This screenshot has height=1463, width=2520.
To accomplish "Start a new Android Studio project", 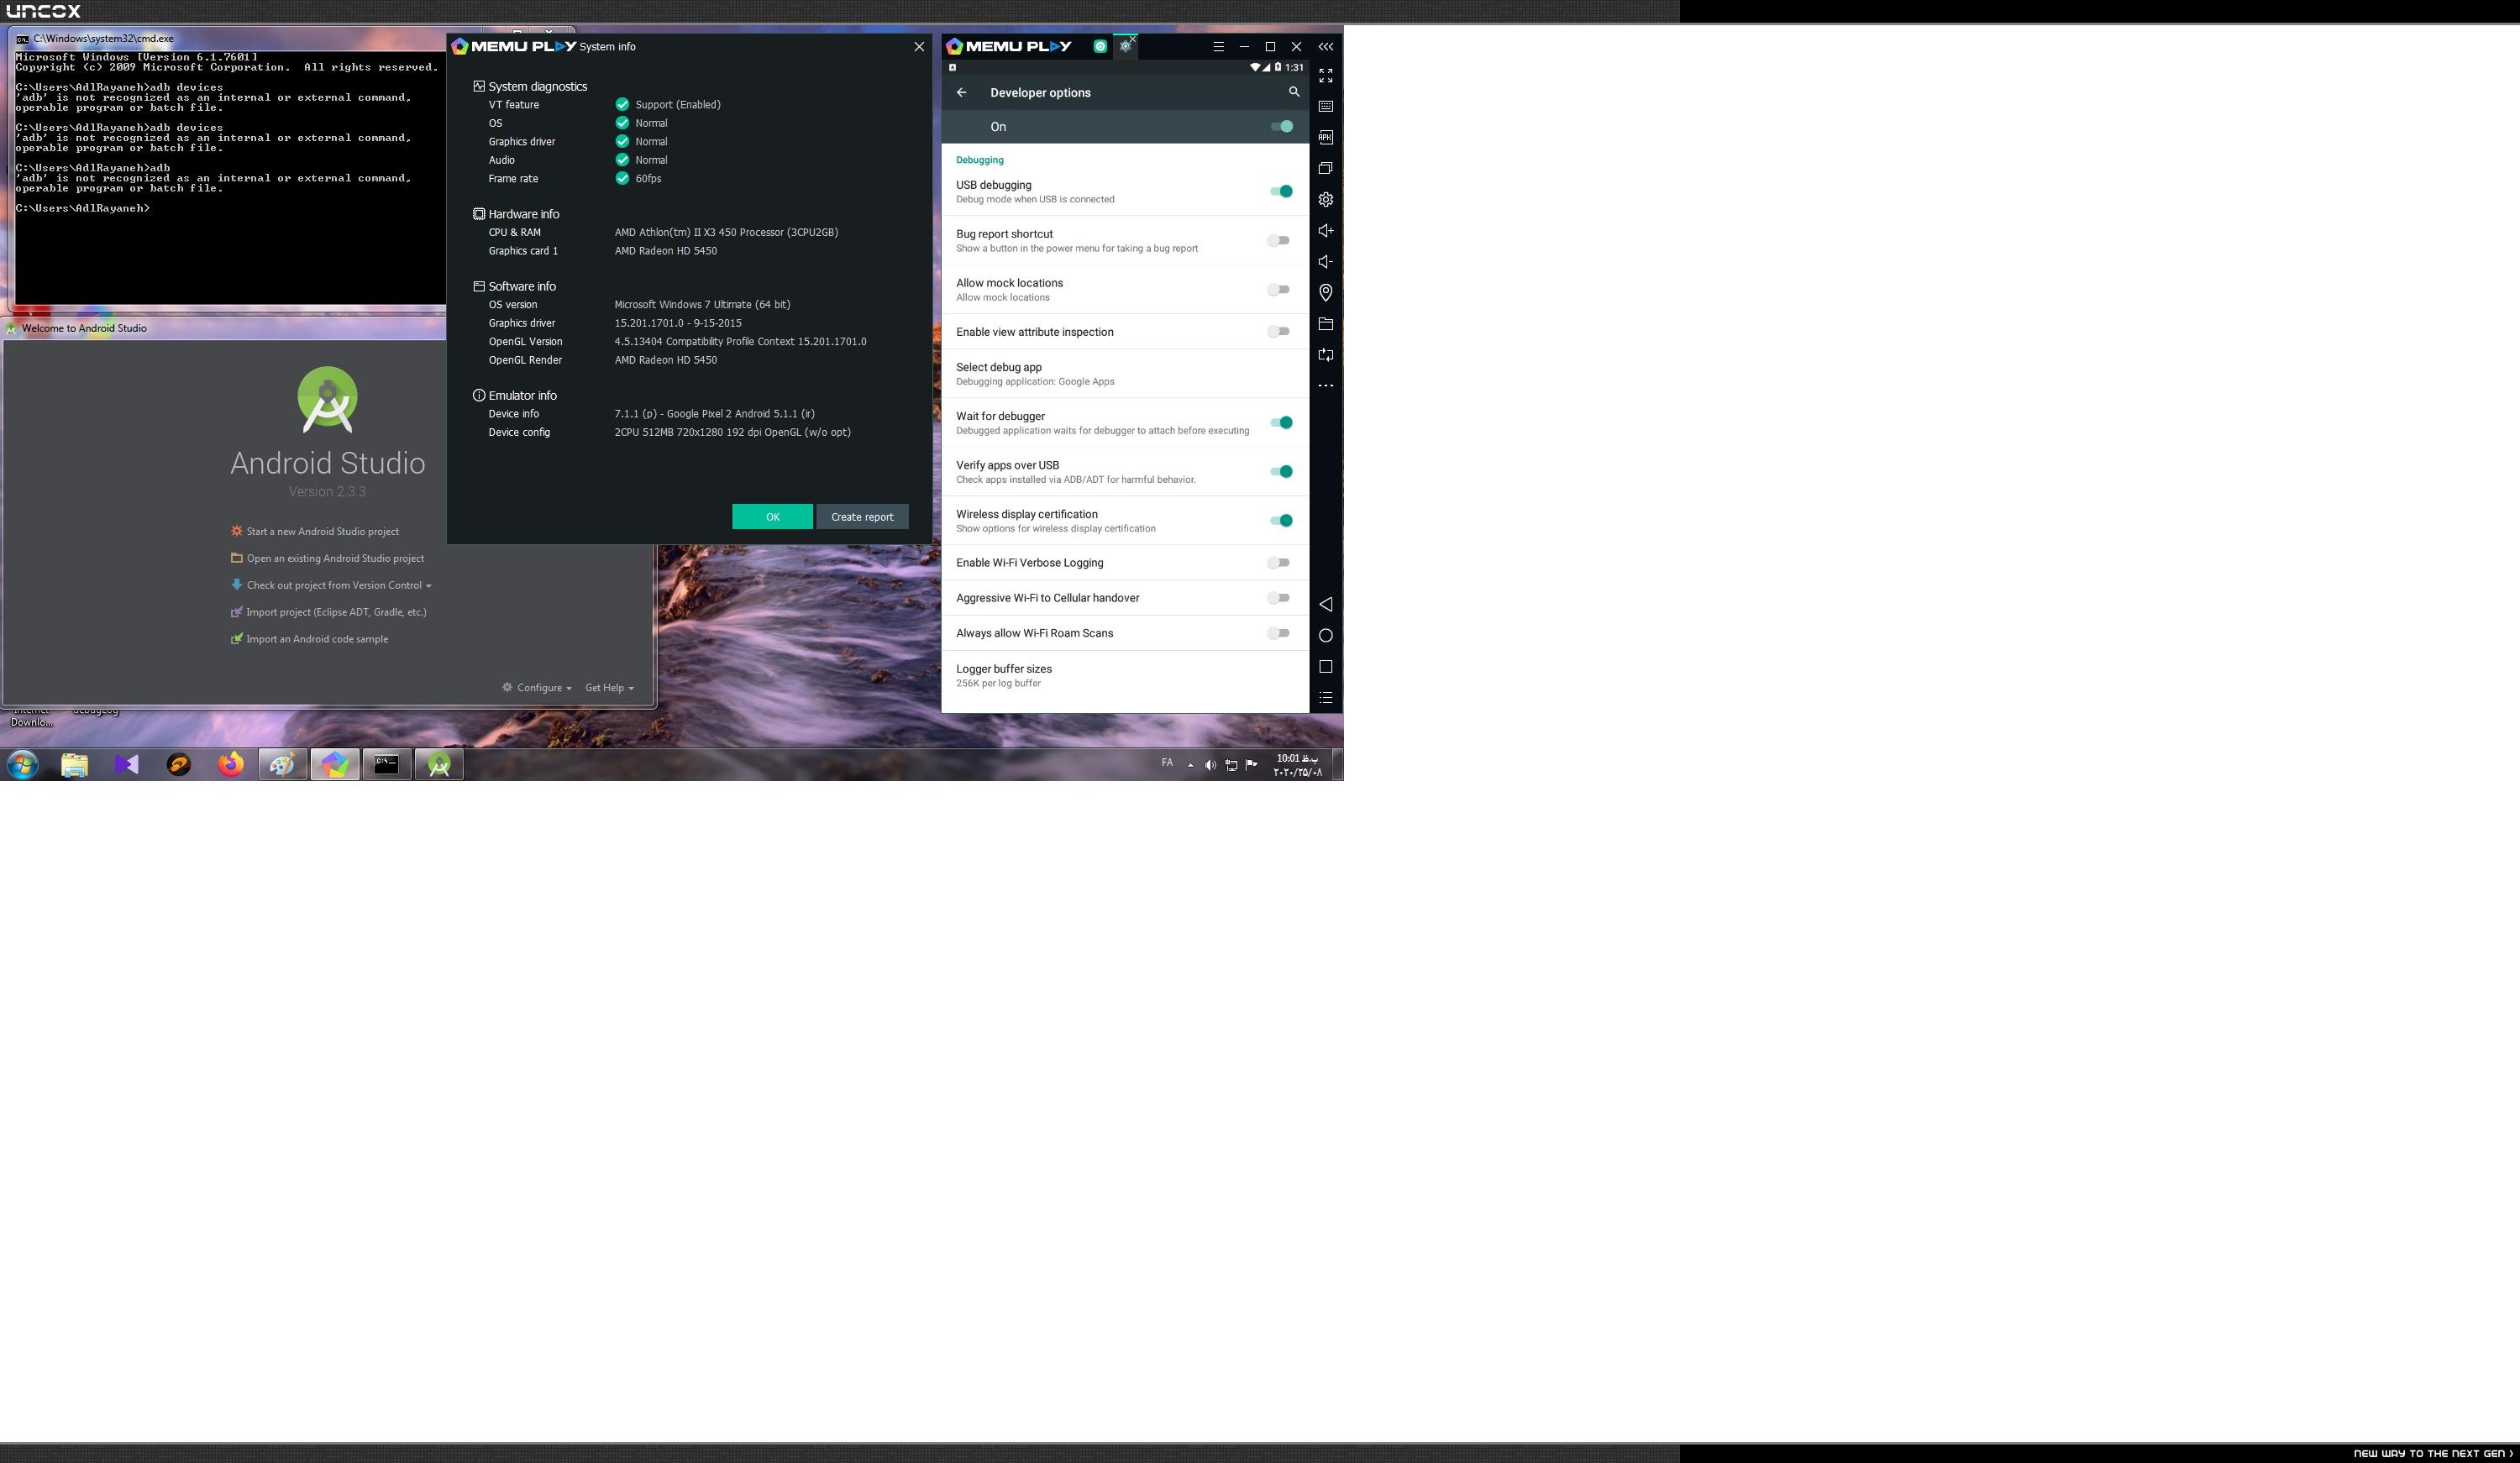I will 314,531.
